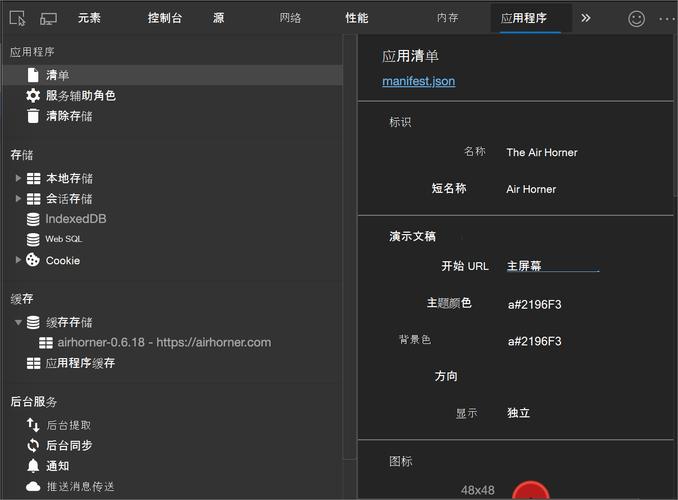Open the DevTools more options ellipsis
The height and width of the screenshot is (500, 678).
[x=668, y=19]
